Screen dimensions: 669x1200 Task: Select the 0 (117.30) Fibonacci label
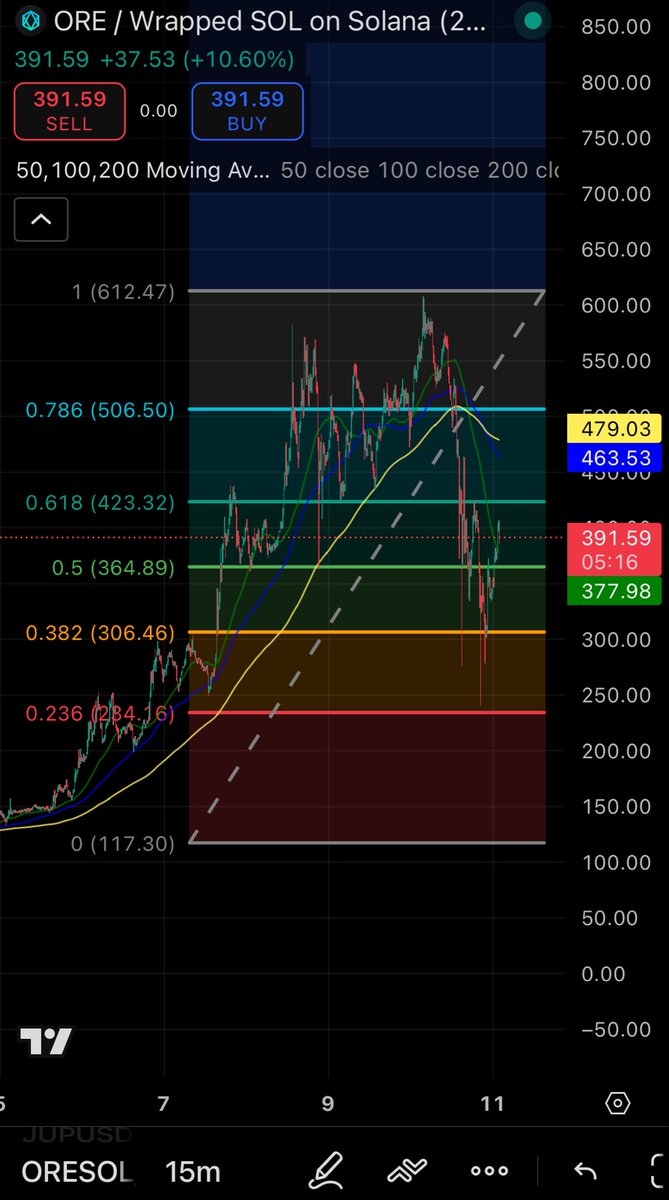pos(123,844)
